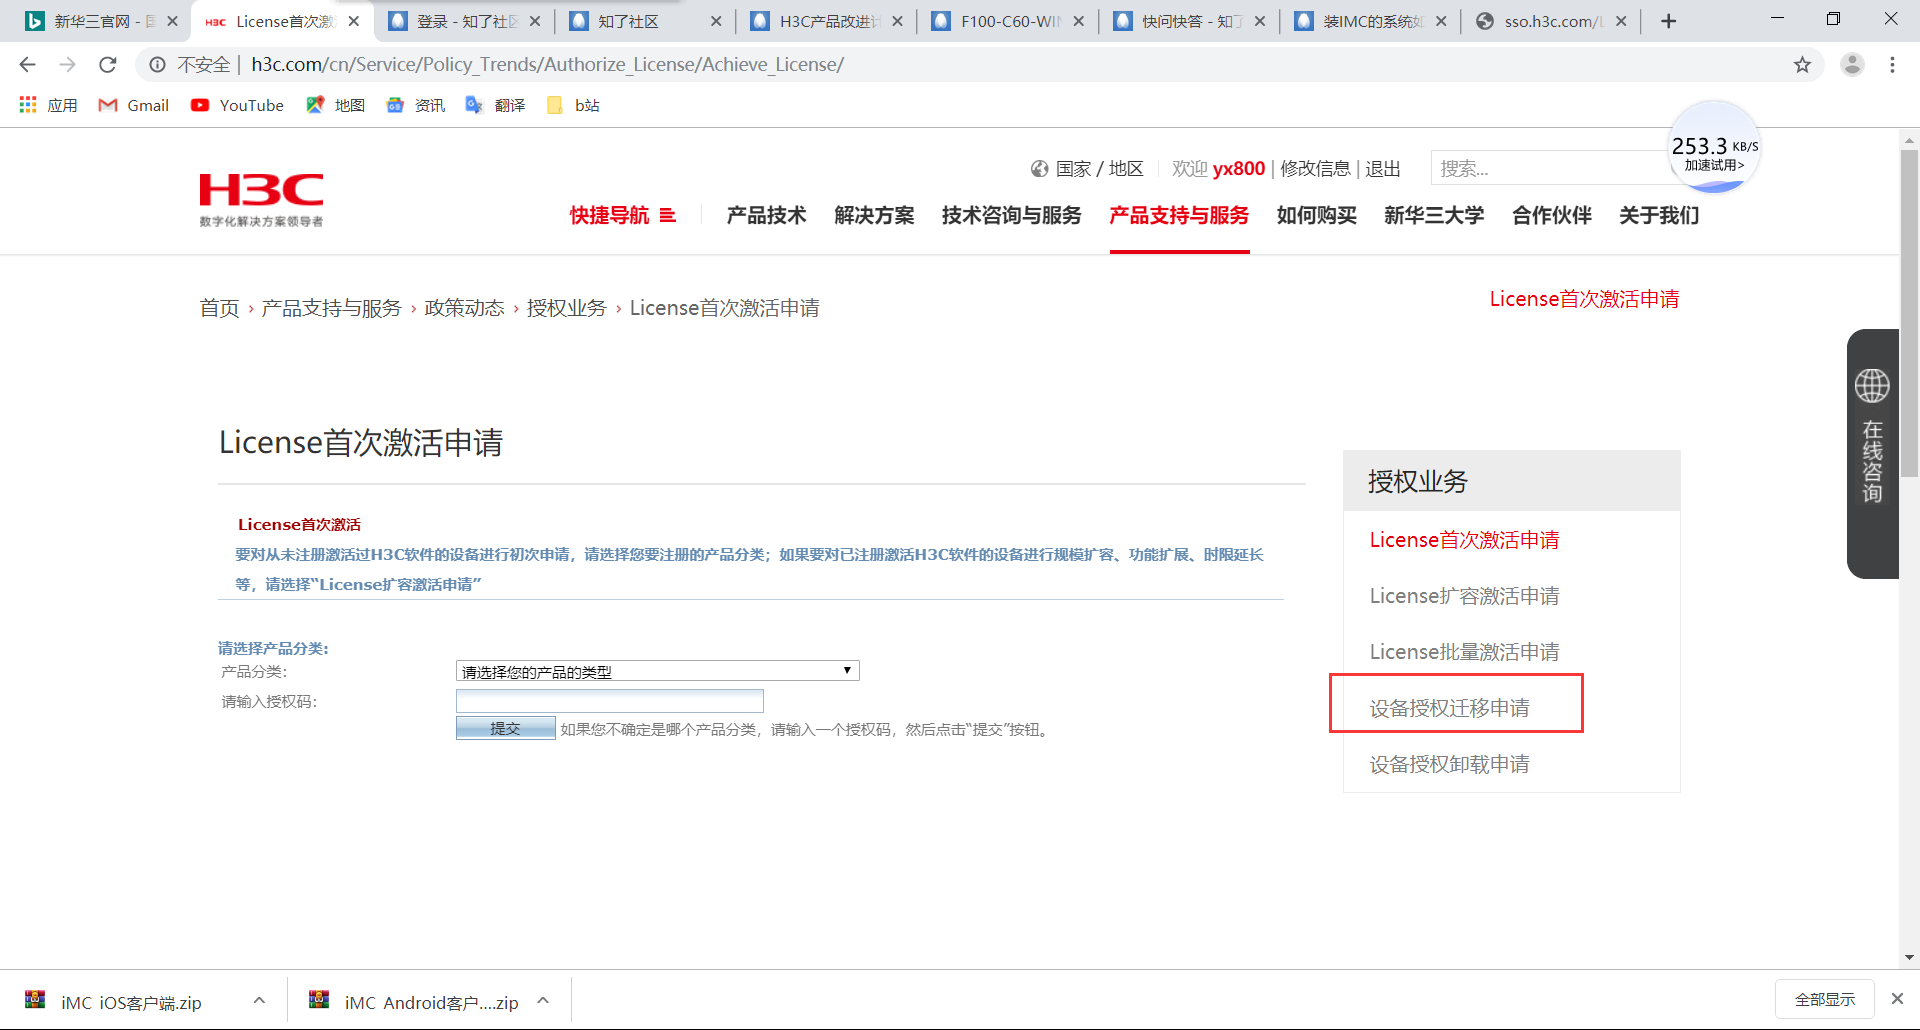Expand options for iMC iOS客户端.zip download
The image size is (1920, 1030).
click(259, 1000)
